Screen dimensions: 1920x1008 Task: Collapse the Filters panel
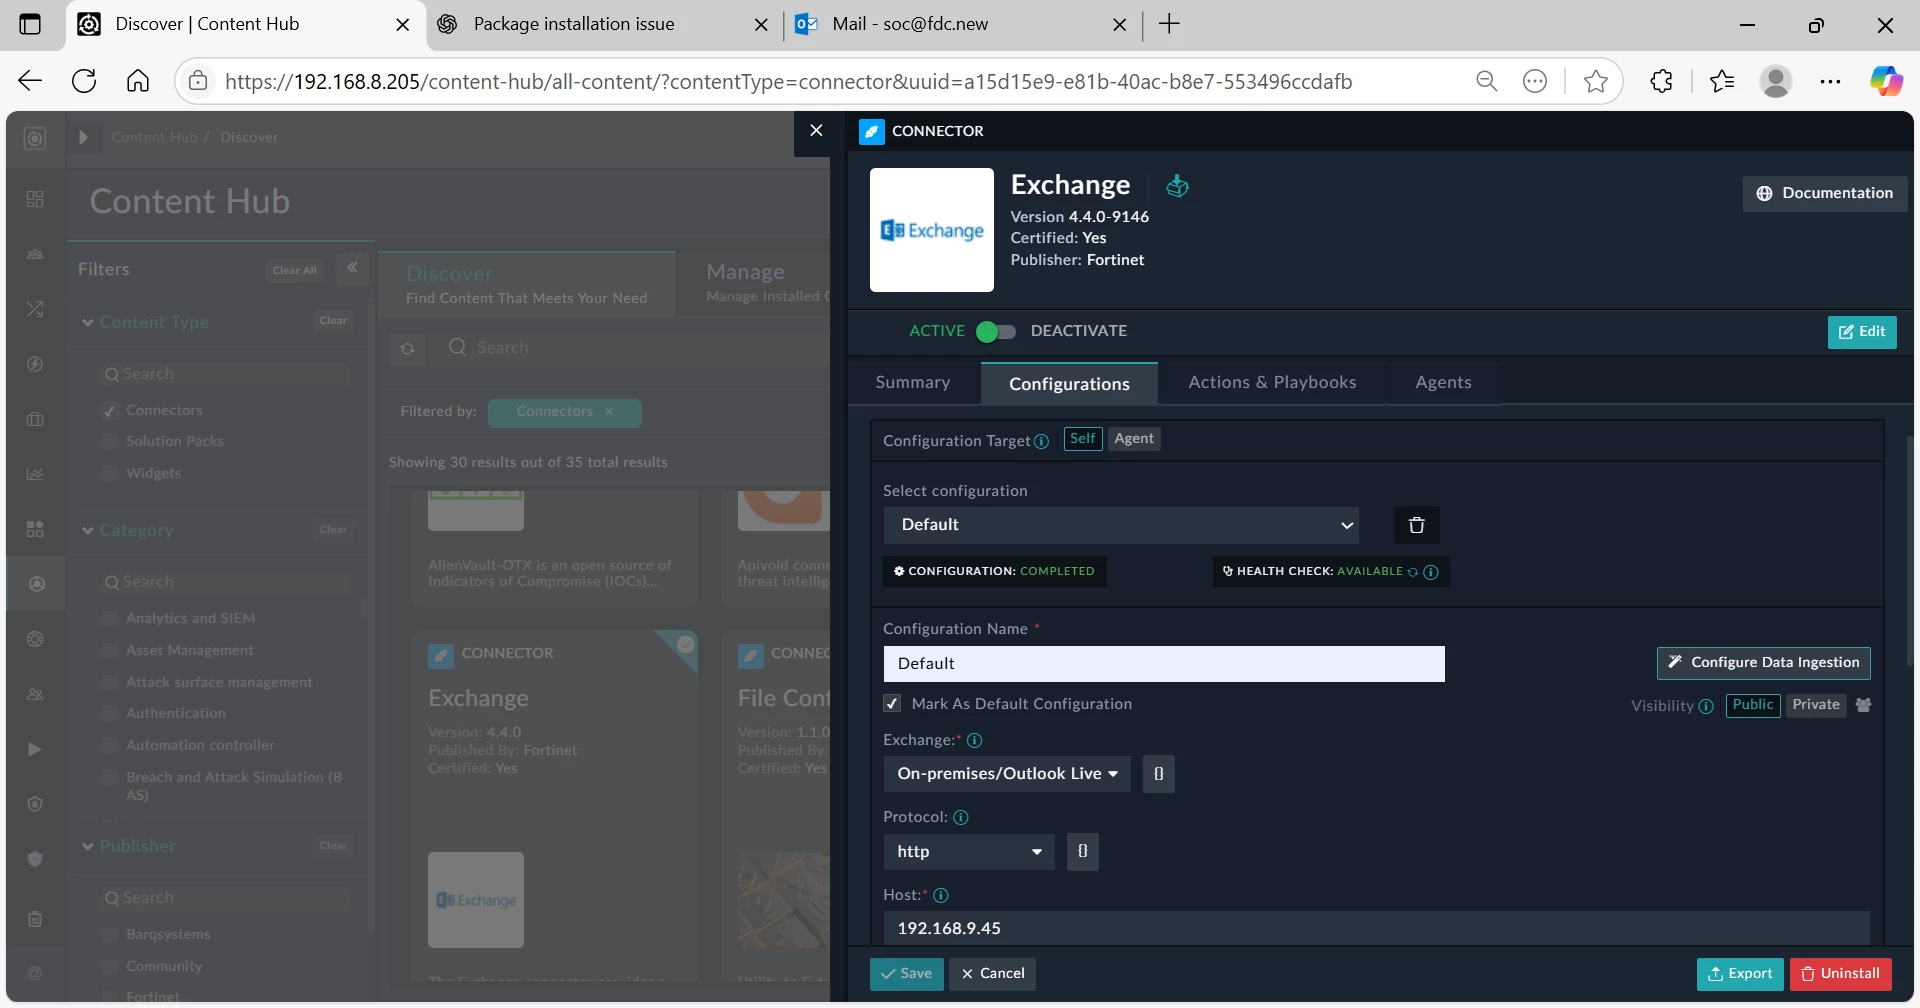tap(352, 268)
